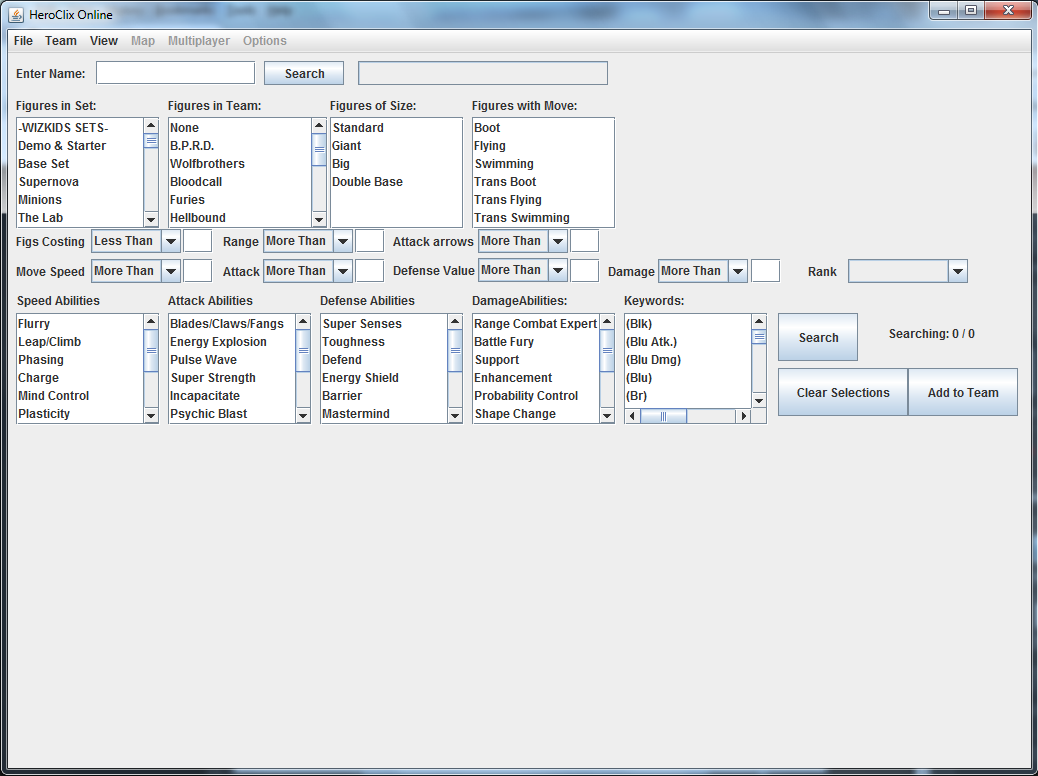
Task: Select 'Trans Swimming' move entry
Action: coord(543,217)
